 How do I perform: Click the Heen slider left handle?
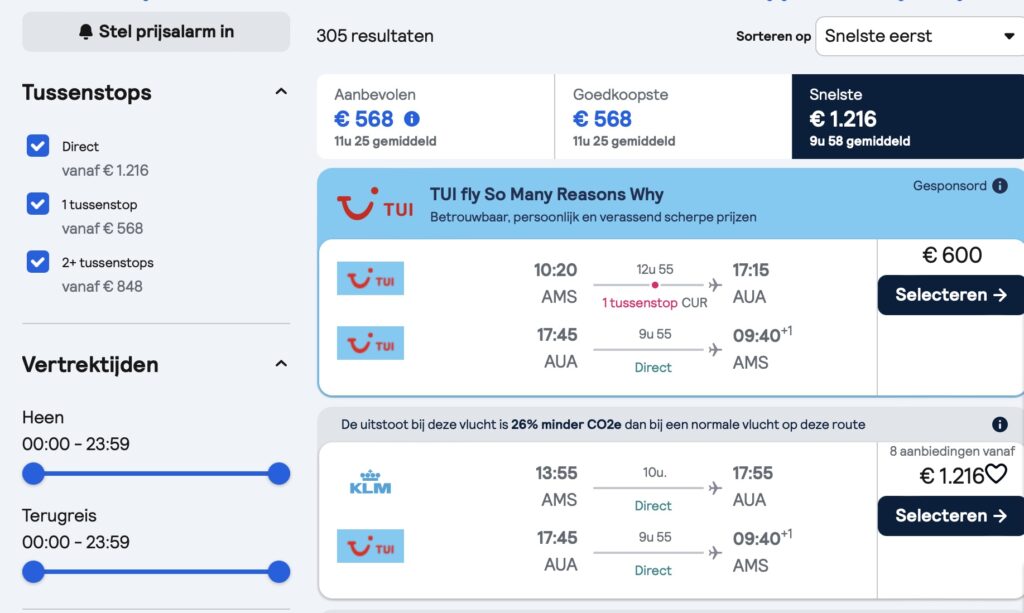coord(34,473)
